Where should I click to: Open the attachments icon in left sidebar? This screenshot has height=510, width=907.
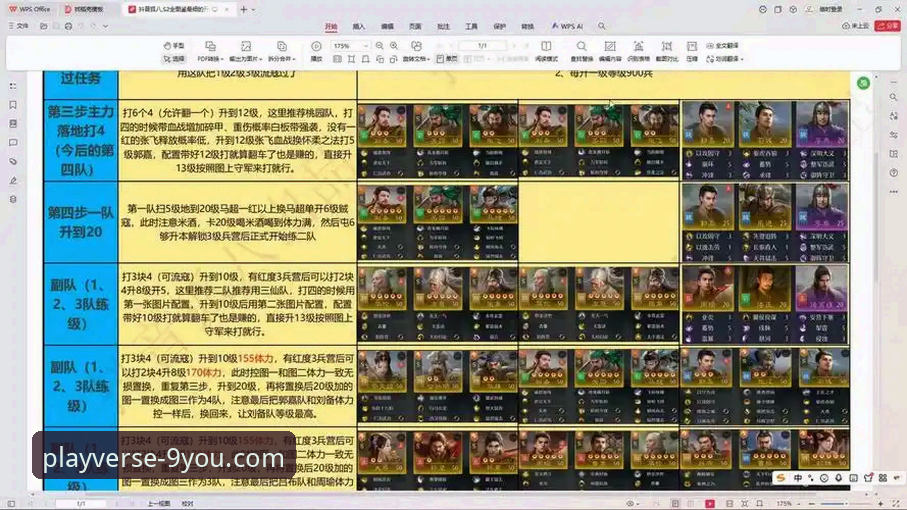[13, 162]
